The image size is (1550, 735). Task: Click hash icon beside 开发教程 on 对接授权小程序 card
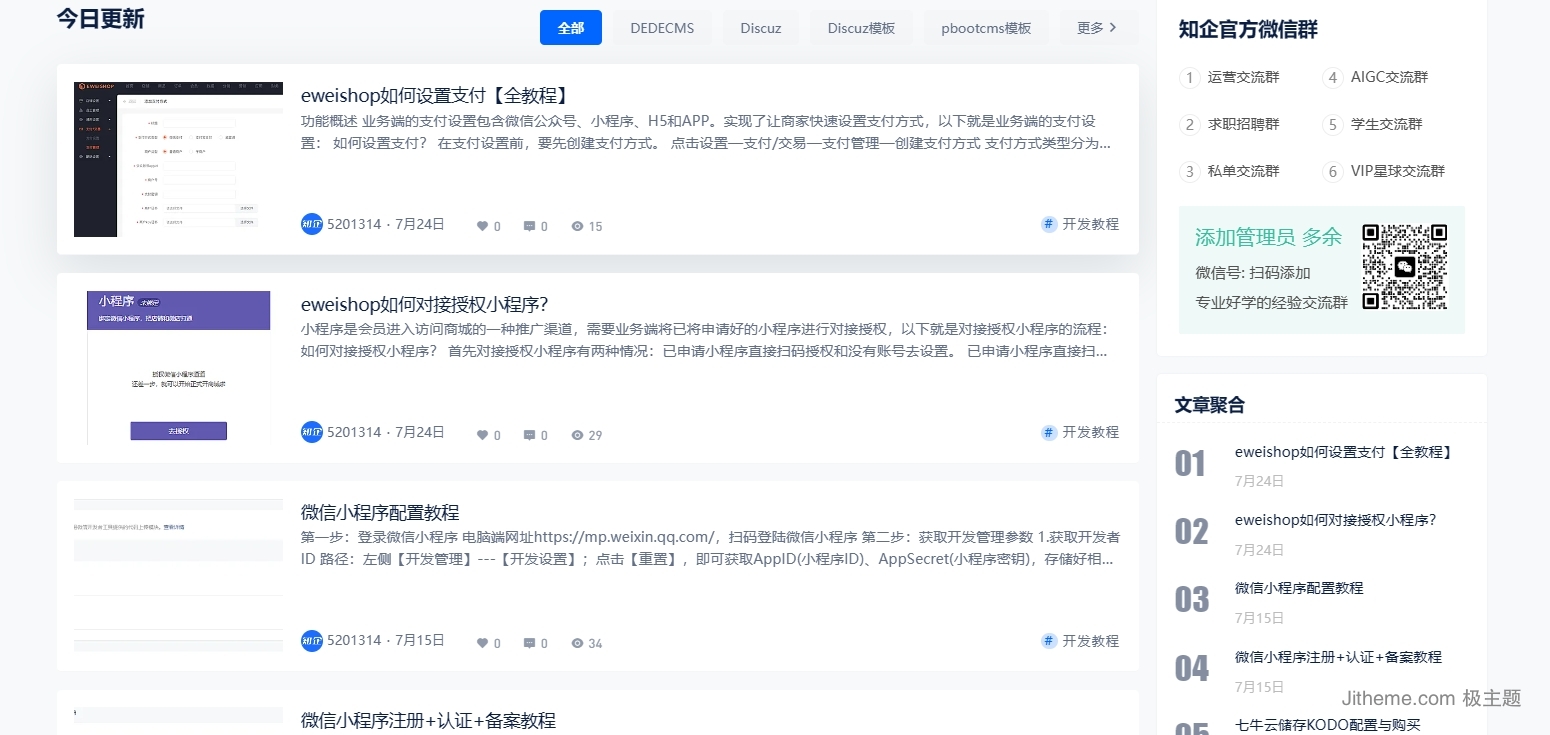pyautogui.click(x=1049, y=432)
